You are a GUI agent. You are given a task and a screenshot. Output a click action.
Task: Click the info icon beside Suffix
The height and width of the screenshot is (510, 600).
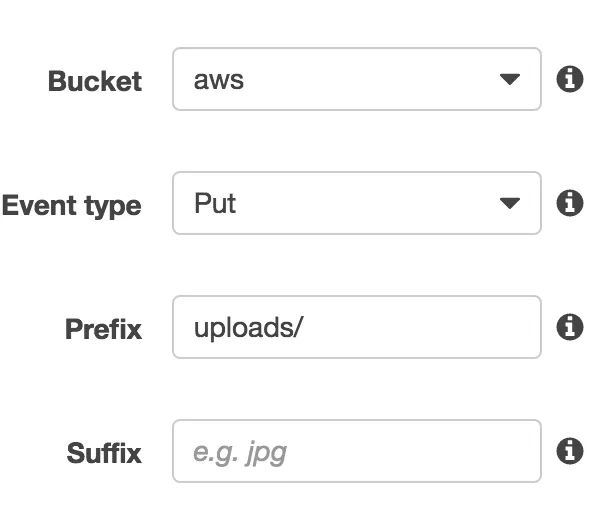coord(569,451)
